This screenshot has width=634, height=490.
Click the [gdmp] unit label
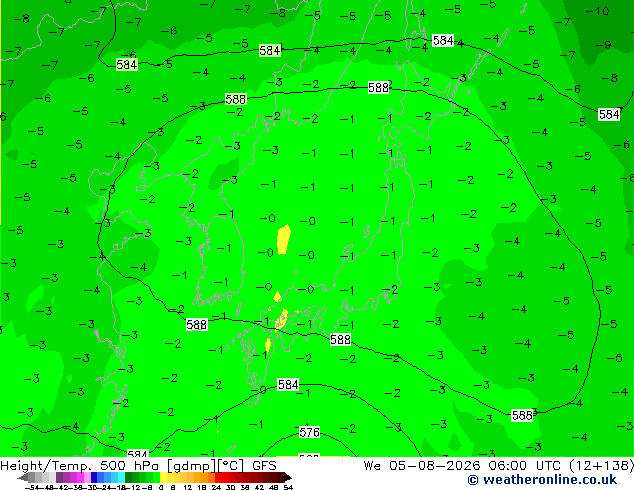[192, 466]
